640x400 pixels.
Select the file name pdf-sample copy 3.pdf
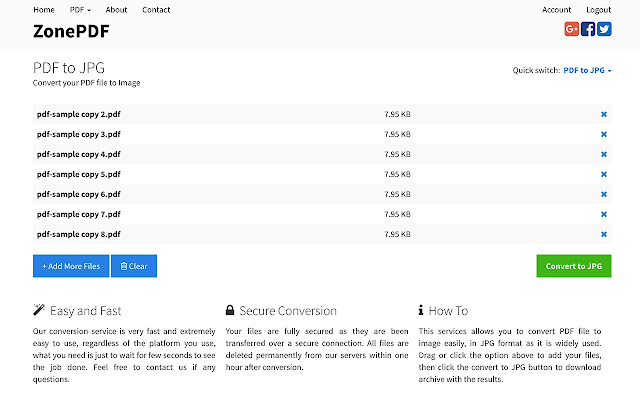79,134
